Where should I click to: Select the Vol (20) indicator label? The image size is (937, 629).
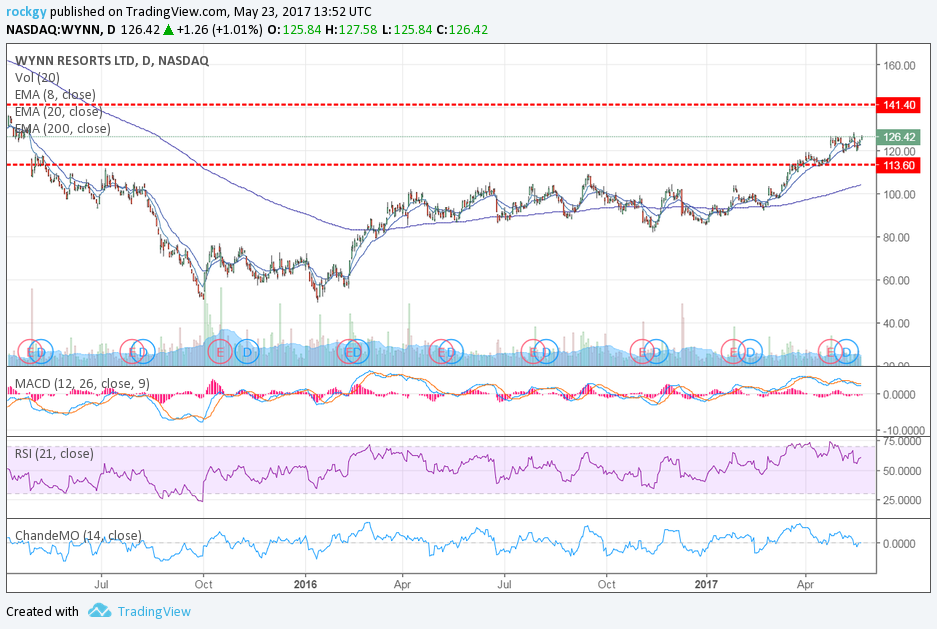coord(37,78)
